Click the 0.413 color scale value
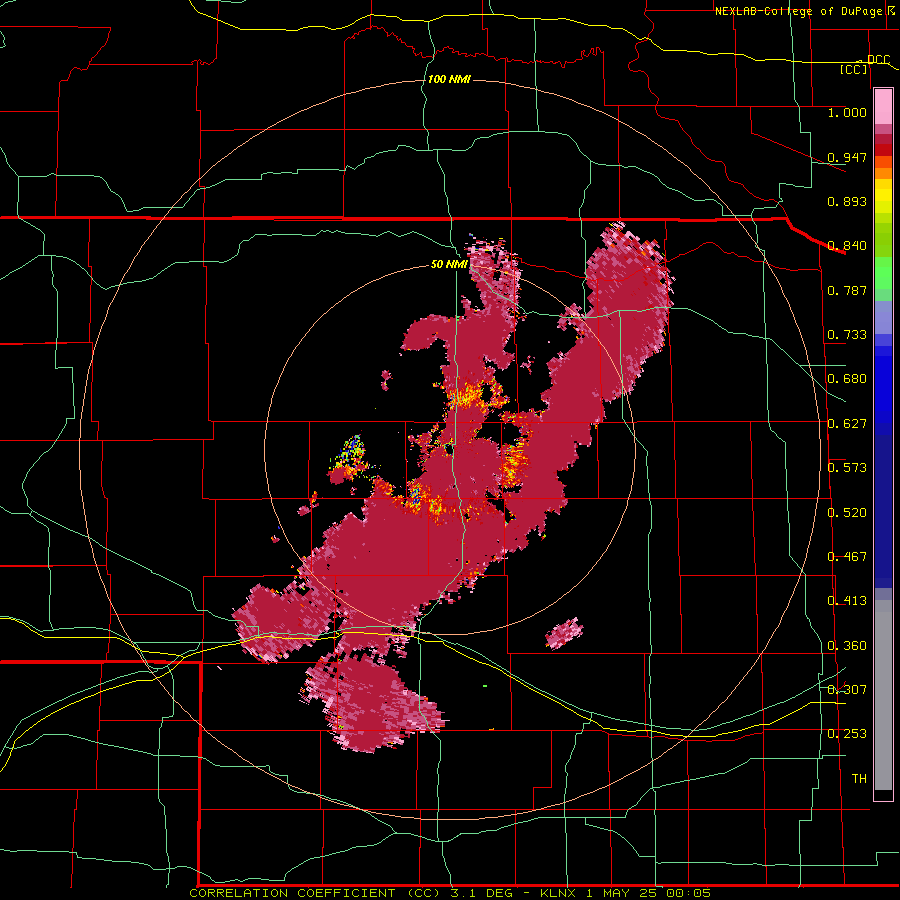The height and width of the screenshot is (900, 900). (x=847, y=601)
